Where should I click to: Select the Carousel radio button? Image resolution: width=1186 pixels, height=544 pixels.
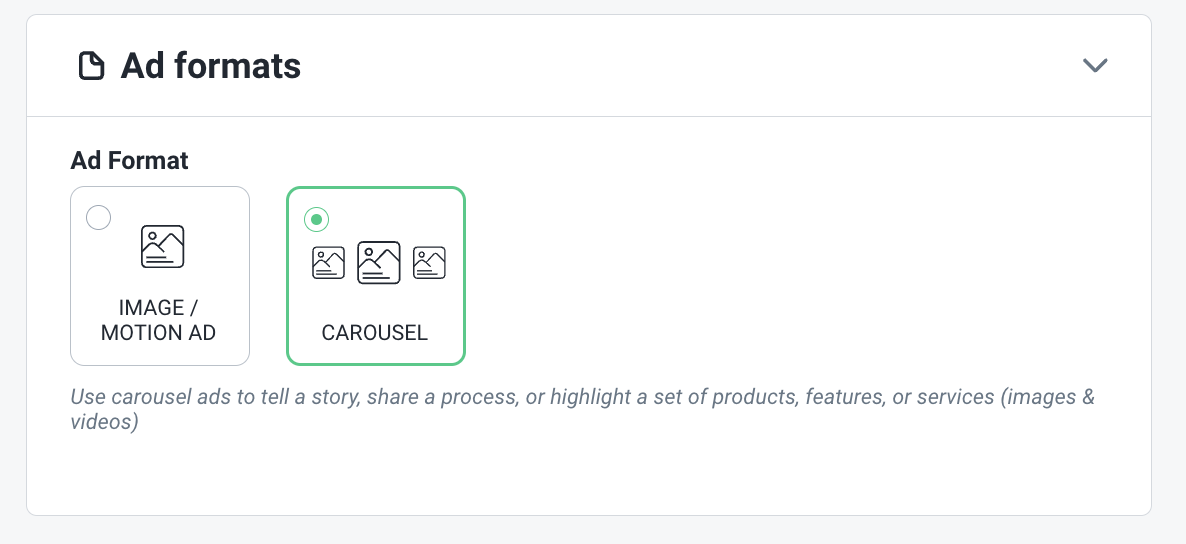click(316, 219)
